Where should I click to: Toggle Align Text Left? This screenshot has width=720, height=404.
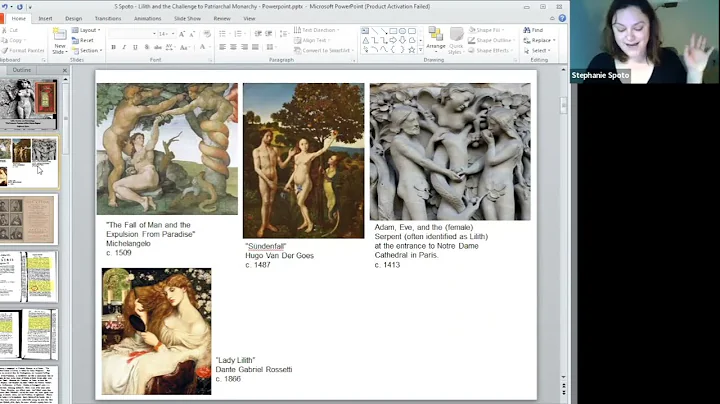coord(222,47)
